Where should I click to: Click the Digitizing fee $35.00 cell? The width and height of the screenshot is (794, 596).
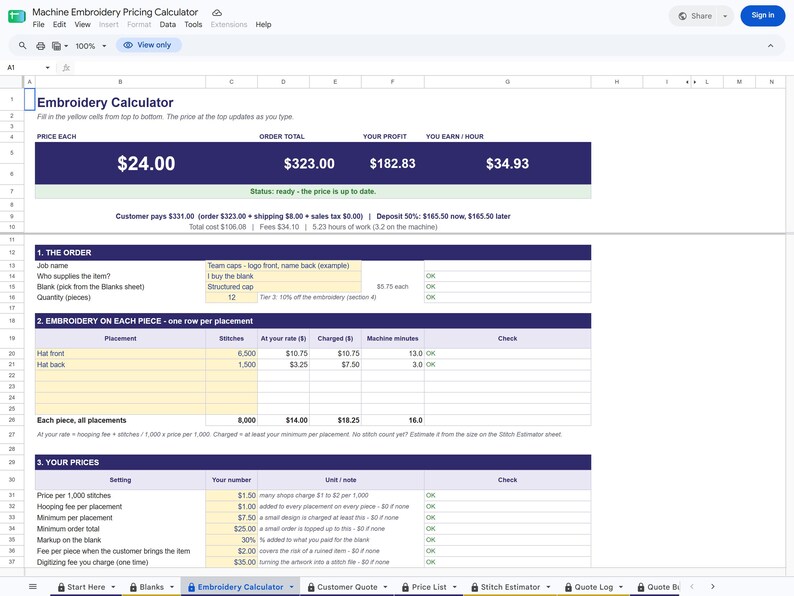tap(231, 562)
